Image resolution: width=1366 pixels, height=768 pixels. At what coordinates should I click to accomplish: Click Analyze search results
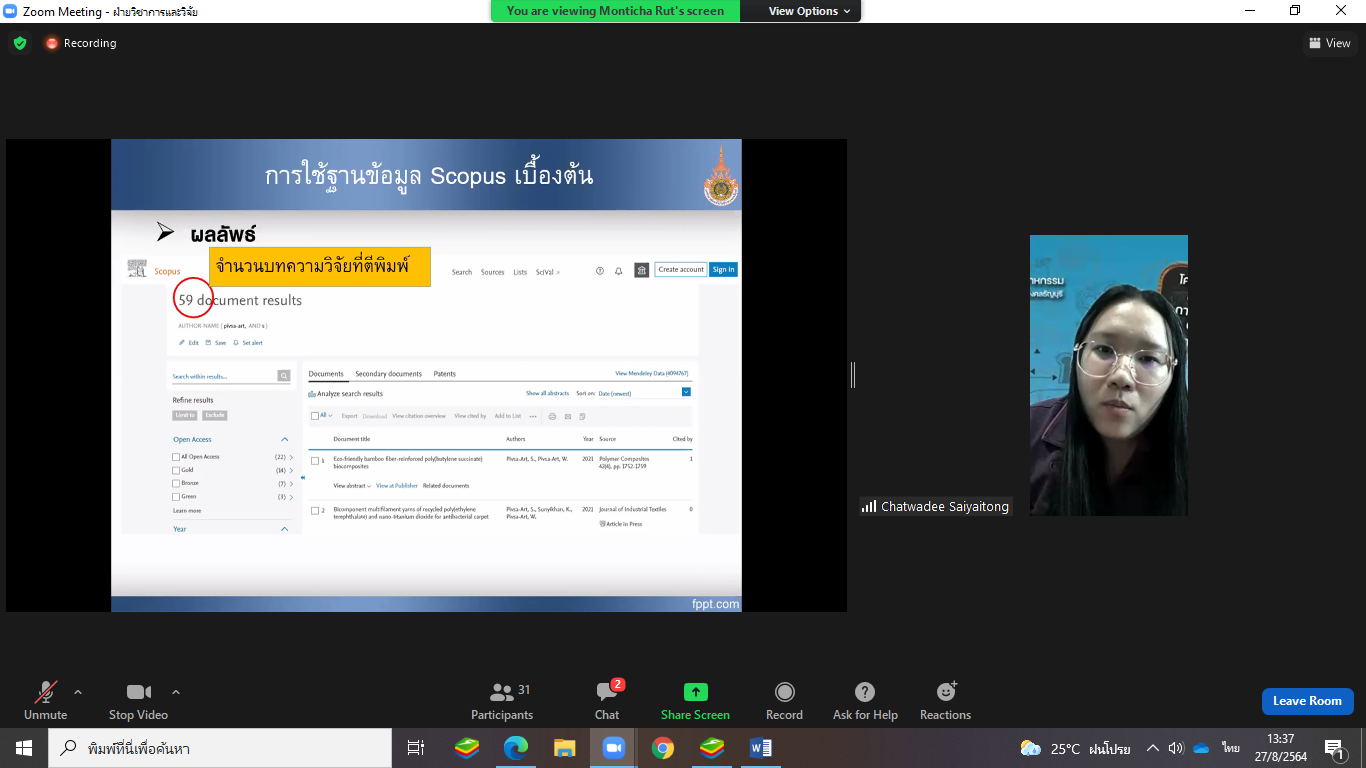[346, 394]
